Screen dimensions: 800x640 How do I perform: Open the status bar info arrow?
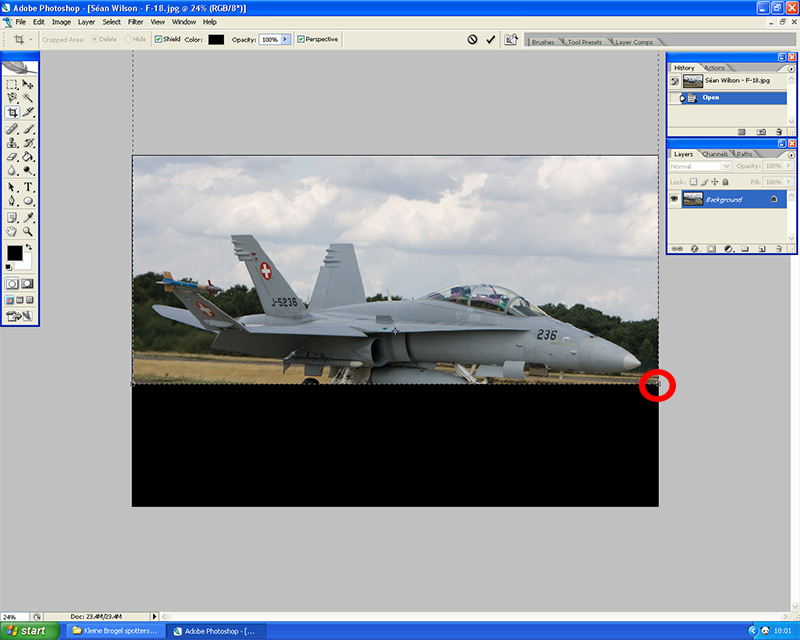pyautogui.click(x=154, y=617)
